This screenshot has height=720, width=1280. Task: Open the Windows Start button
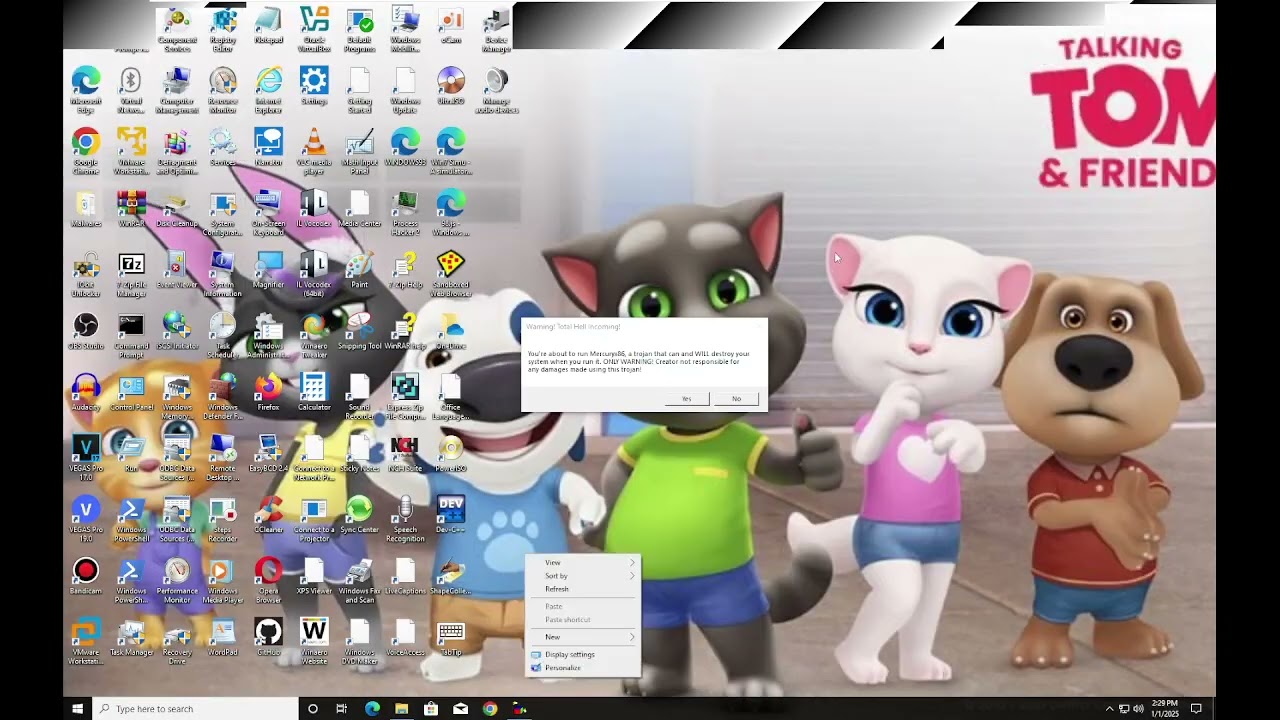[x=77, y=709]
